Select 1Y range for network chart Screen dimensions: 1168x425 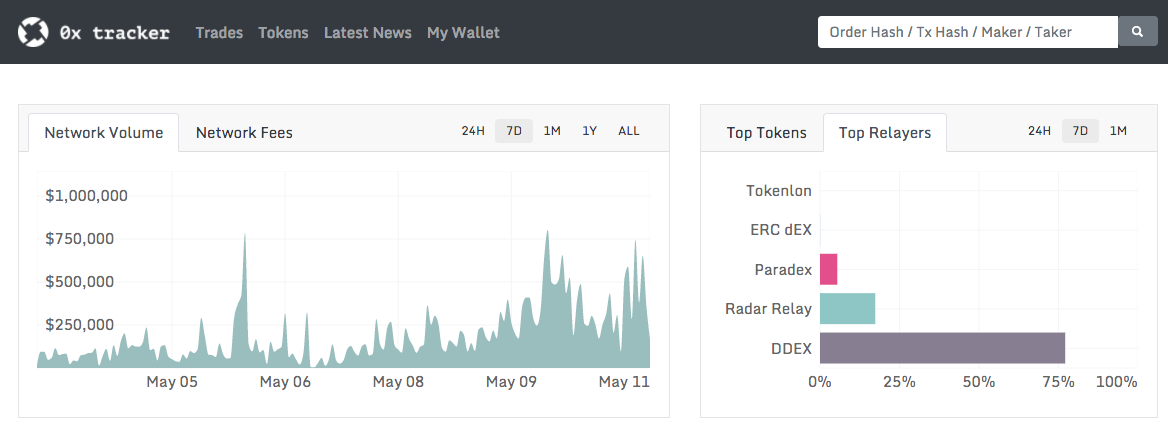[589, 131]
